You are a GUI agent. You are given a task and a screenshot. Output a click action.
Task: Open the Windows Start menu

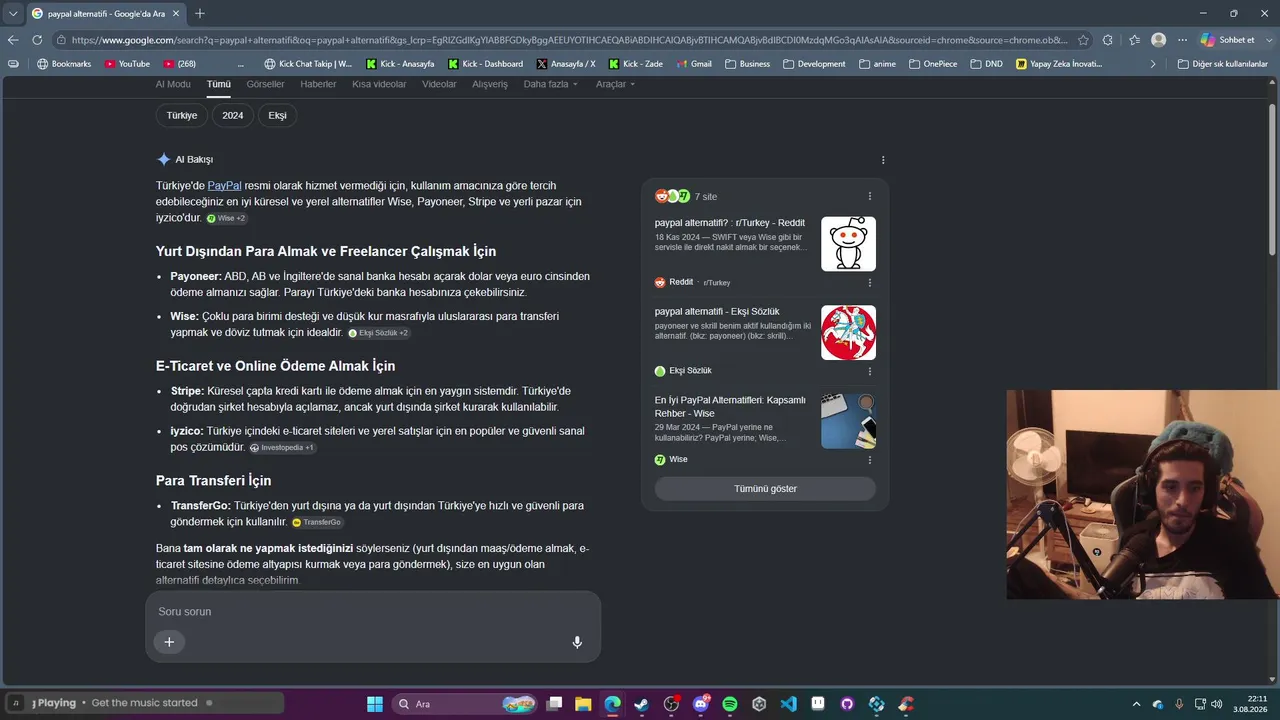tap(375, 704)
